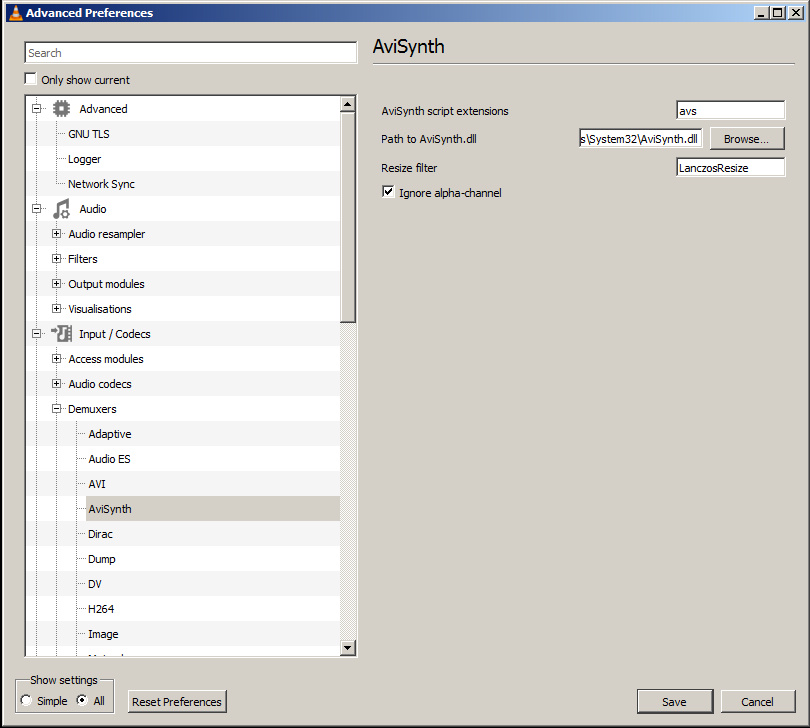This screenshot has height=728, width=810.
Task: Click the Resize filter text field
Action: (x=730, y=167)
